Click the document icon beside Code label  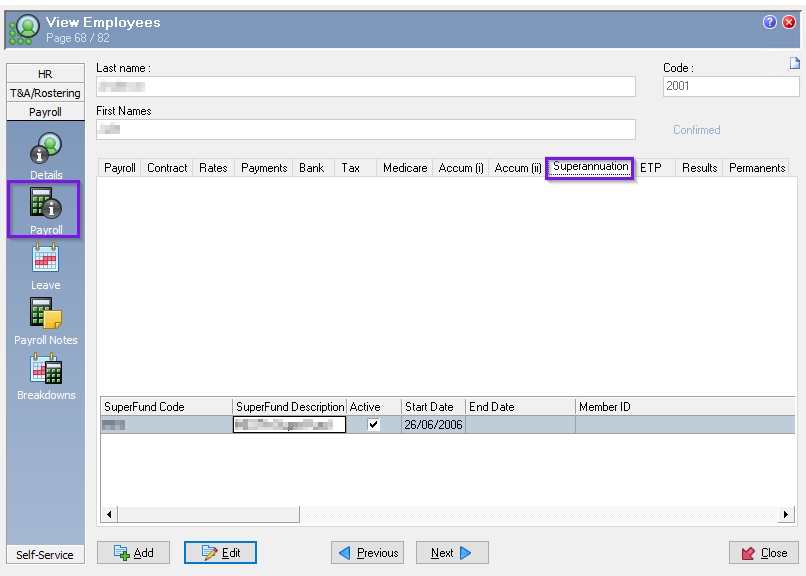pos(795,64)
